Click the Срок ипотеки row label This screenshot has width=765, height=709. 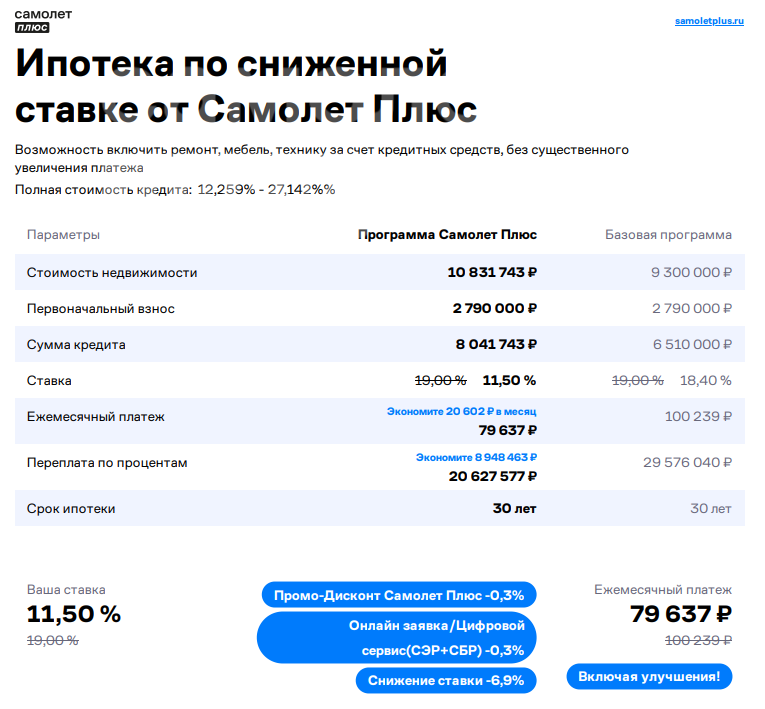(71, 508)
